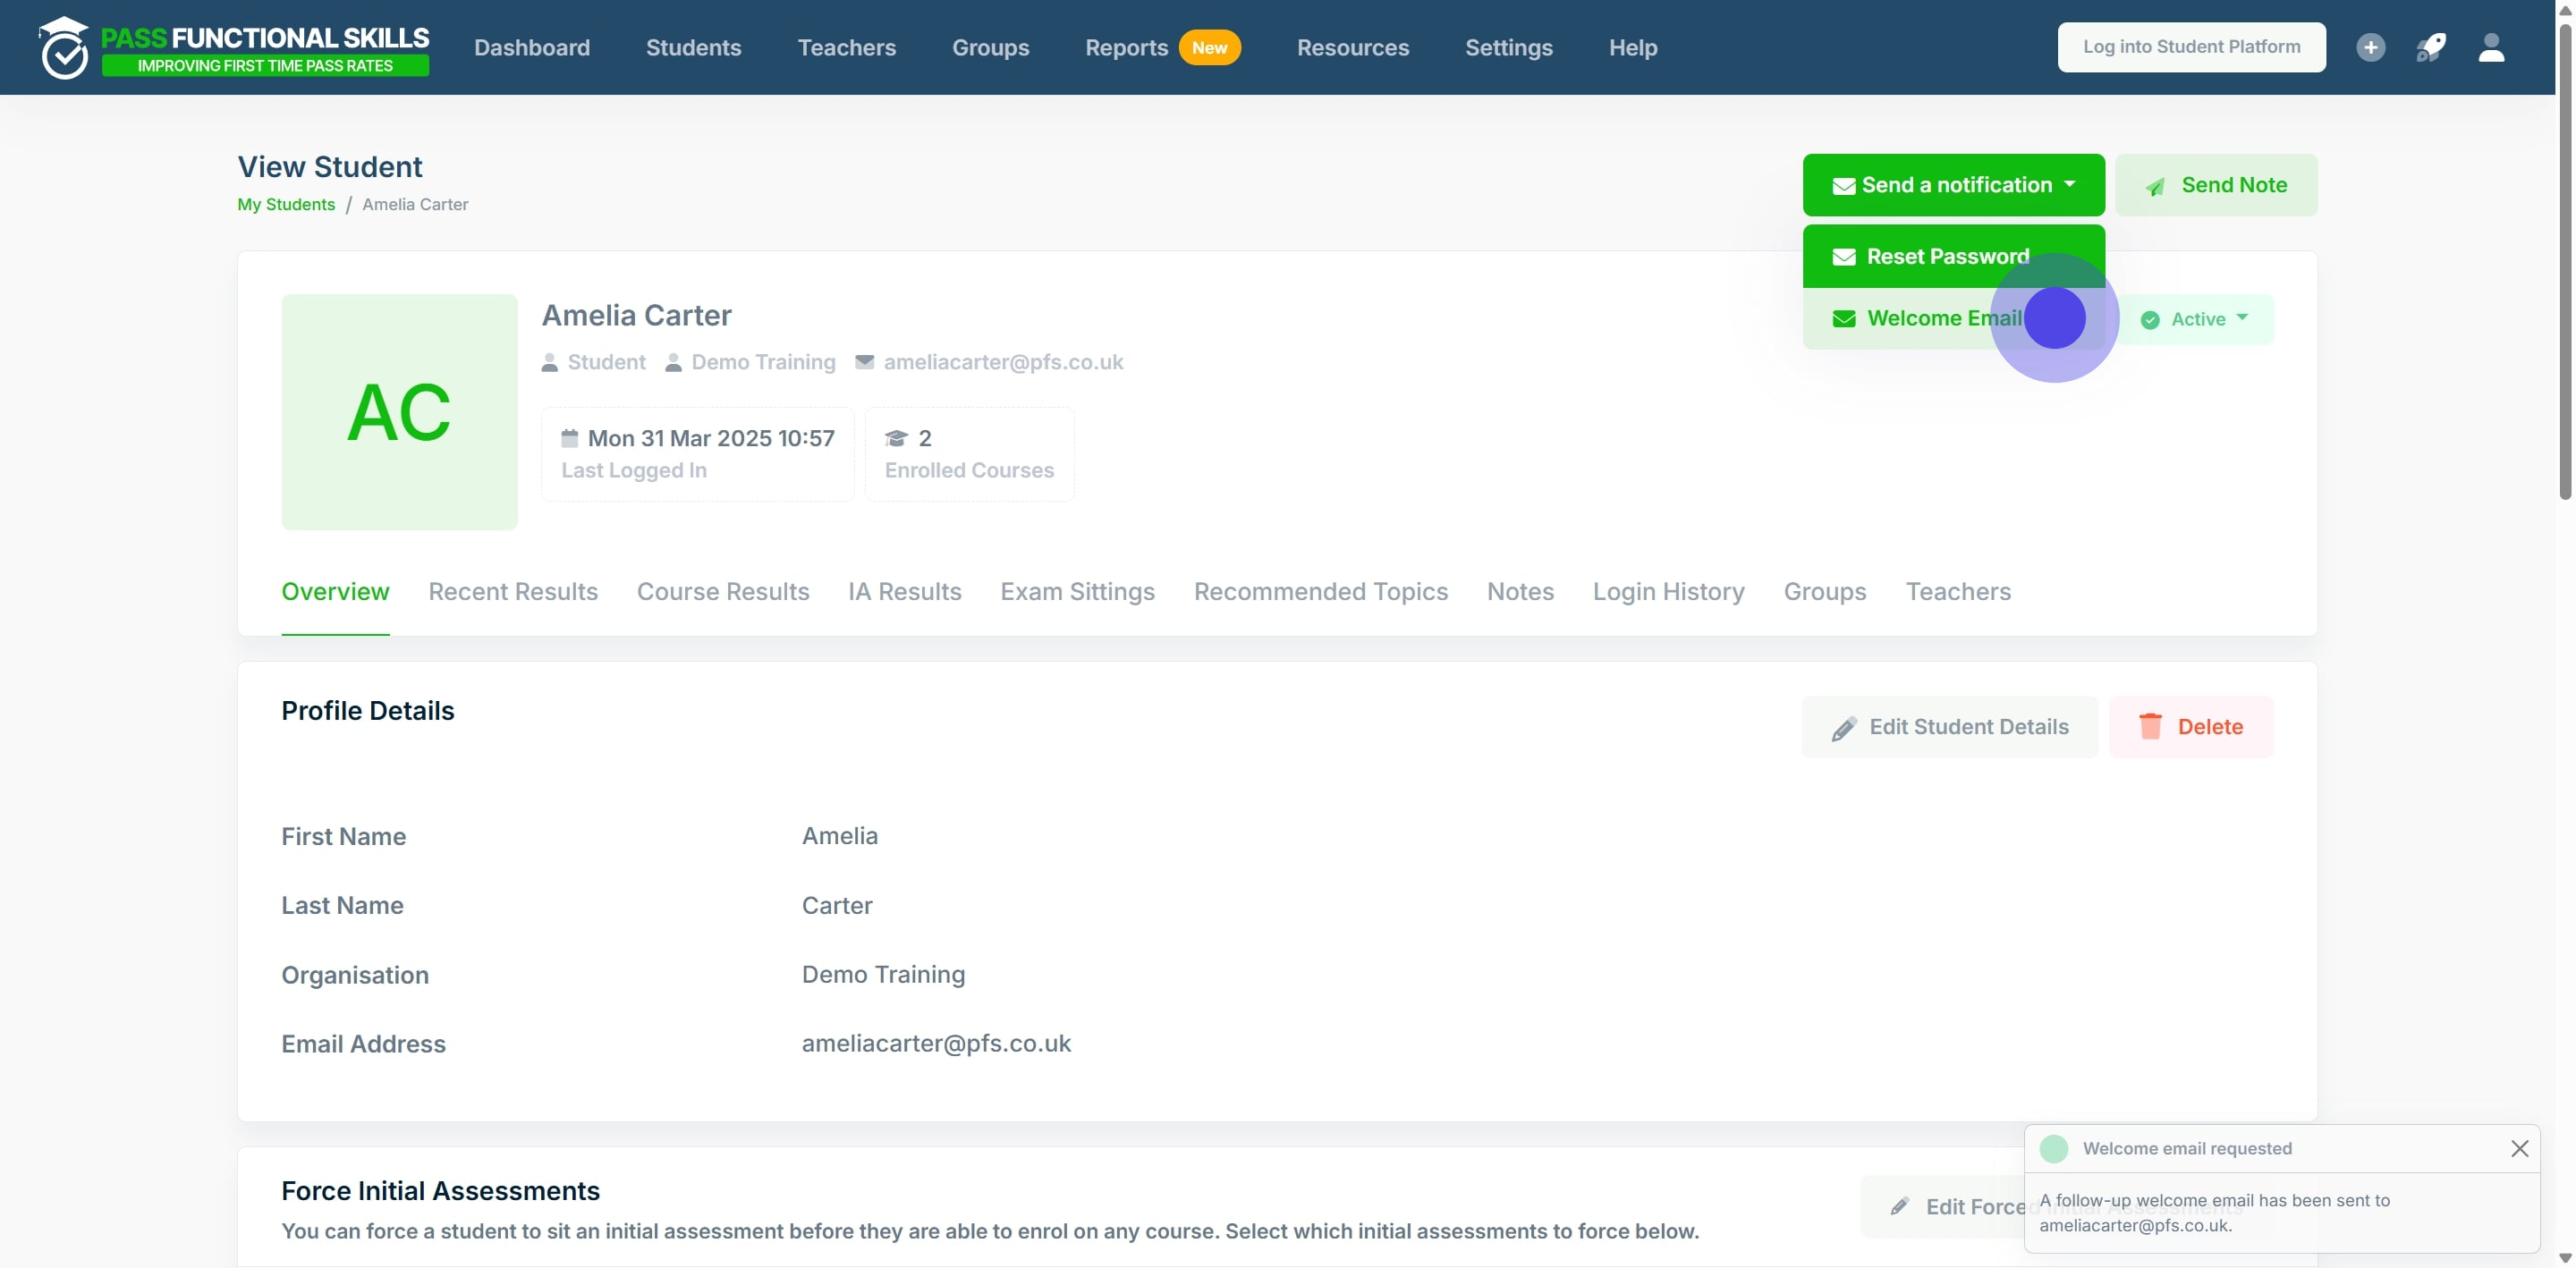The width and height of the screenshot is (2576, 1268).
Task: Open the rocket icon in header
Action: [2431, 47]
